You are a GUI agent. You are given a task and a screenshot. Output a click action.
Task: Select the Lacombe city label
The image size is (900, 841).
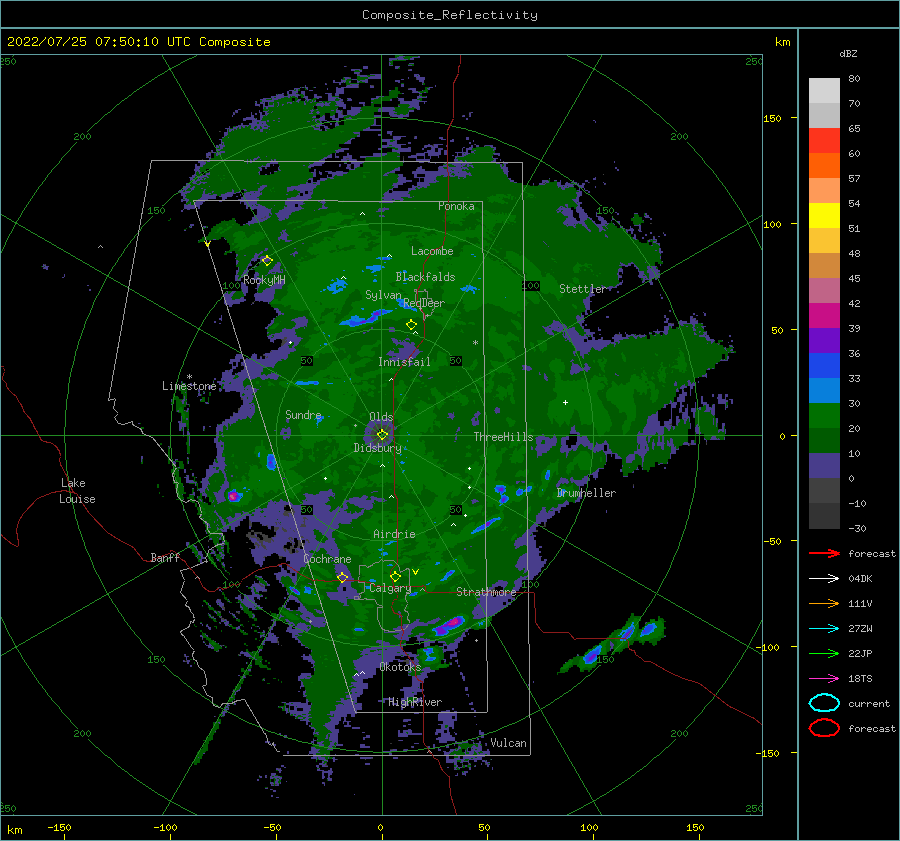[x=432, y=251]
